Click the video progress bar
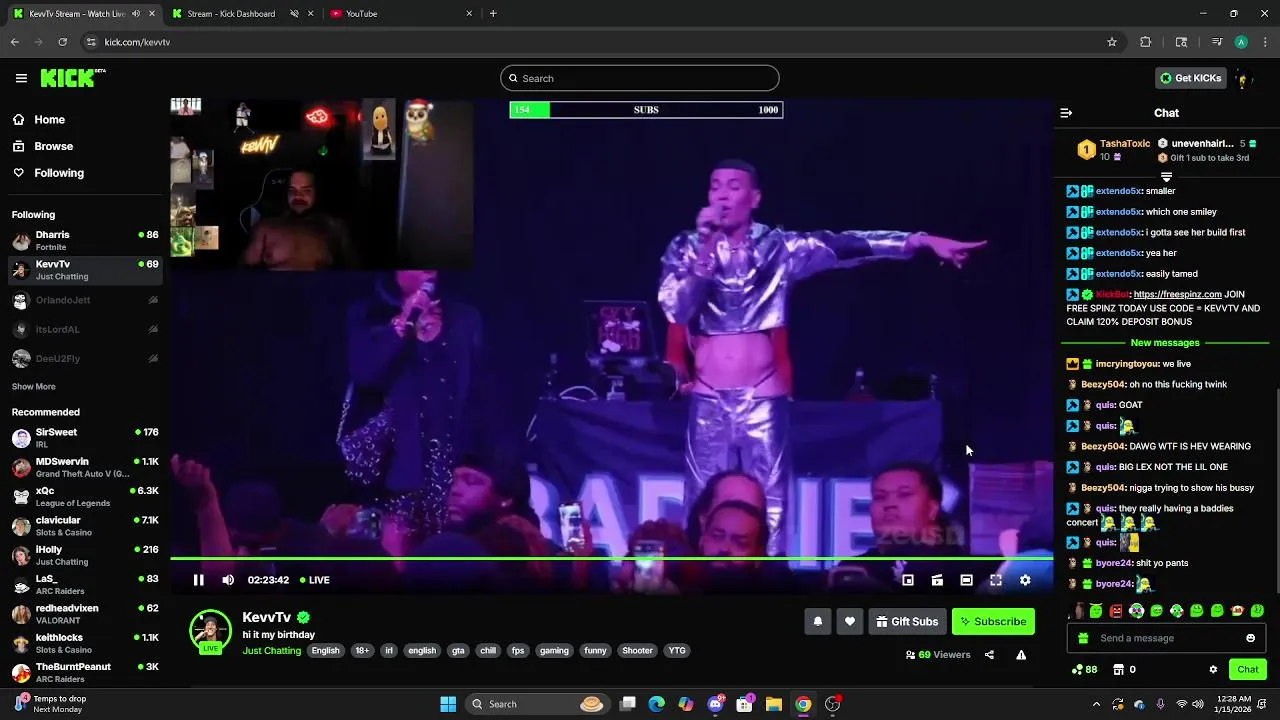Image resolution: width=1280 pixels, height=720 pixels. click(x=611, y=560)
